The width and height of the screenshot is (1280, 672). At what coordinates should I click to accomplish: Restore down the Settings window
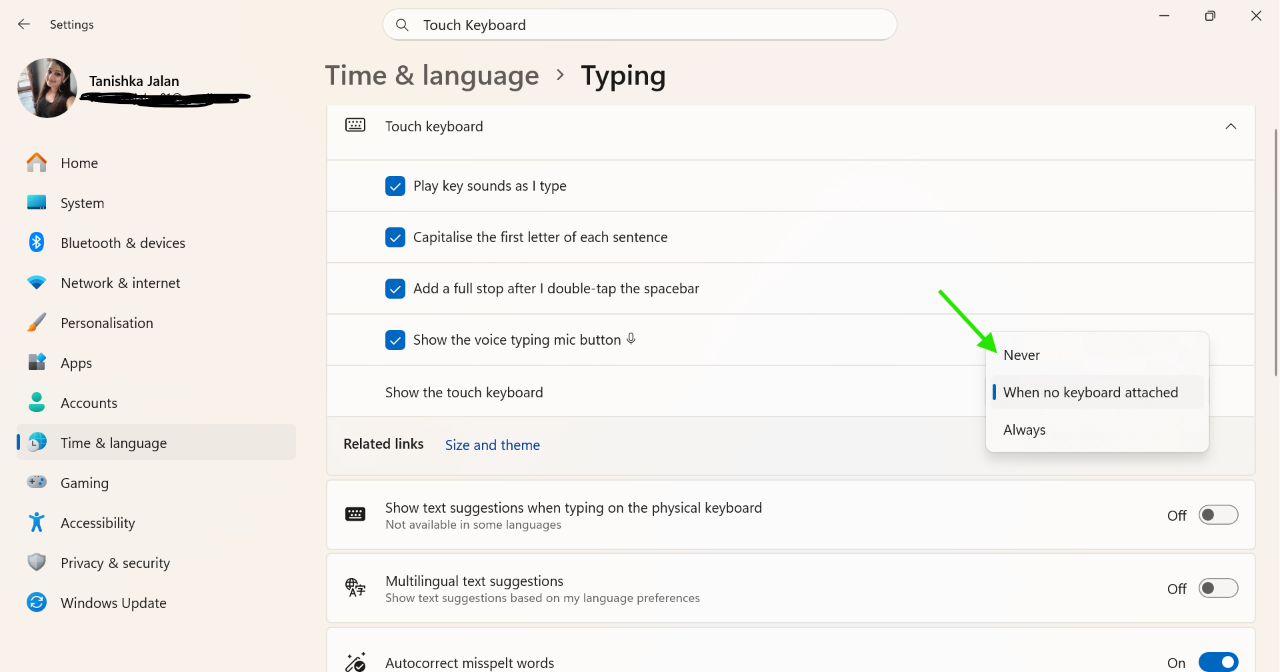pos(1210,16)
